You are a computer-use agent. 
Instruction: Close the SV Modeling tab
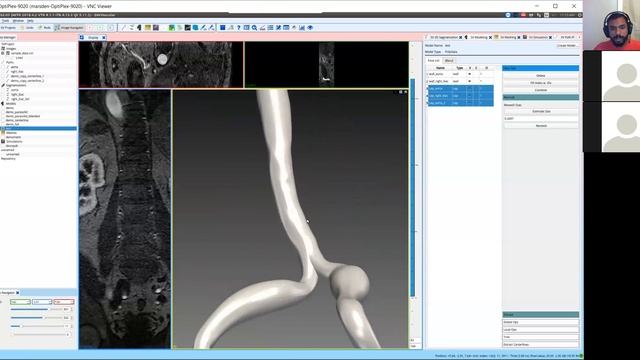(490, 38)
